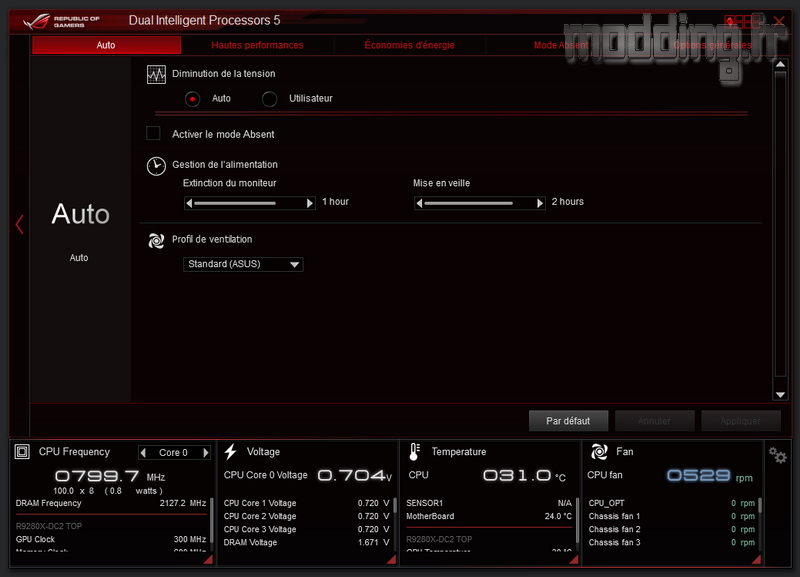Screen dimensions: 800x577
Task: Open the Options générales tab
Action: (x=712, y=45)
